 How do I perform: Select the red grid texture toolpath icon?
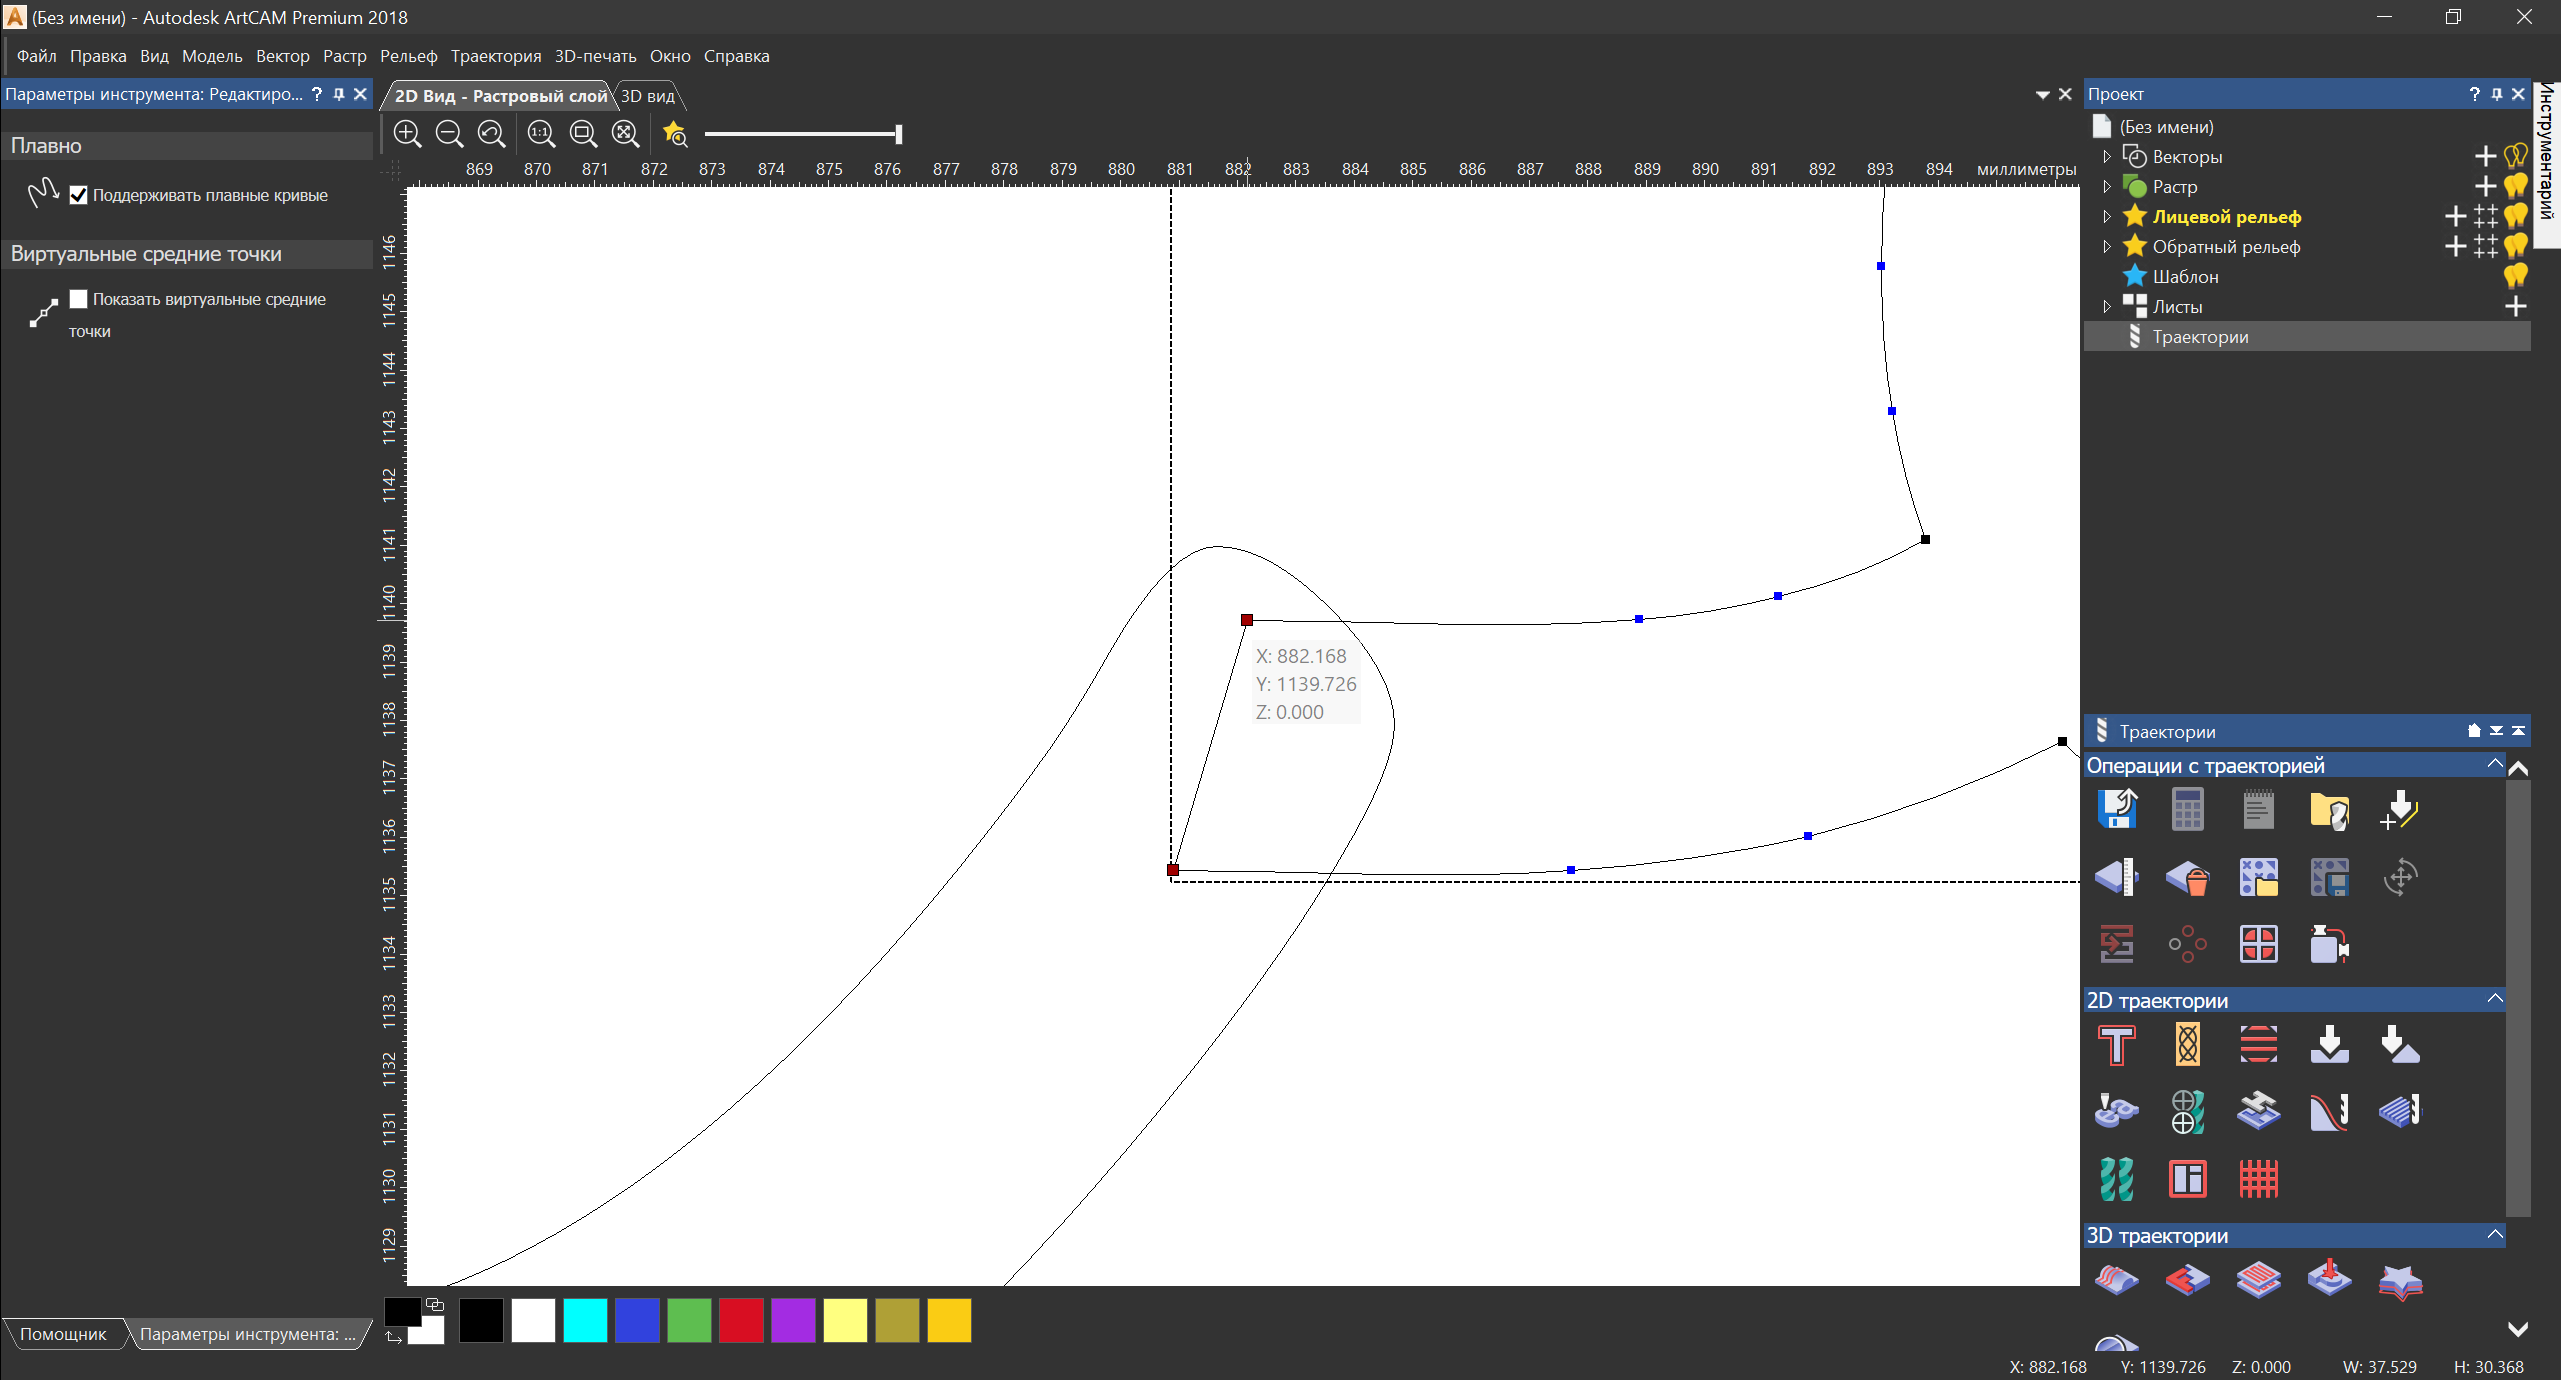pyautogui.click(x=2258, y=1179)
